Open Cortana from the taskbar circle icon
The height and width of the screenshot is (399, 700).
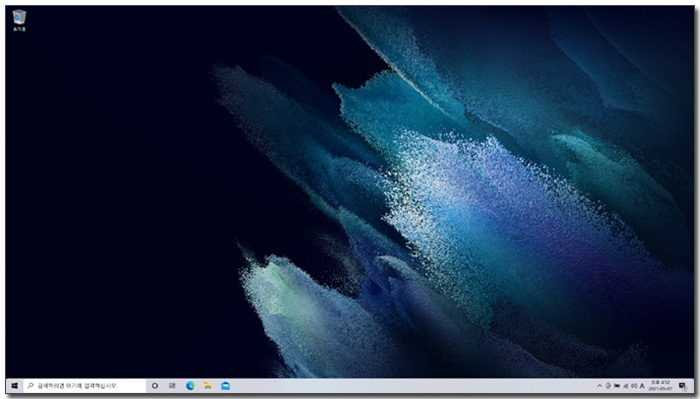tap(154, 386)
